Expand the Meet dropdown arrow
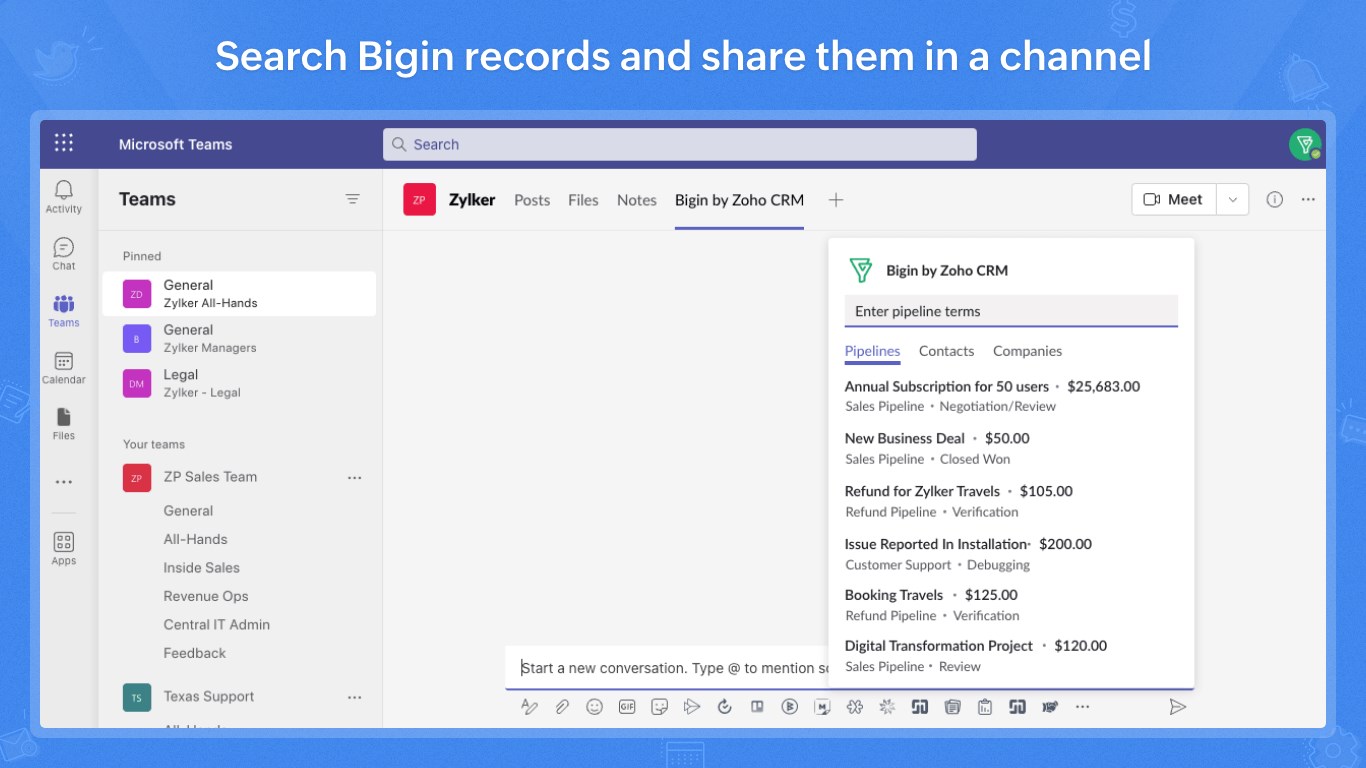 [x=1233, y=199]
